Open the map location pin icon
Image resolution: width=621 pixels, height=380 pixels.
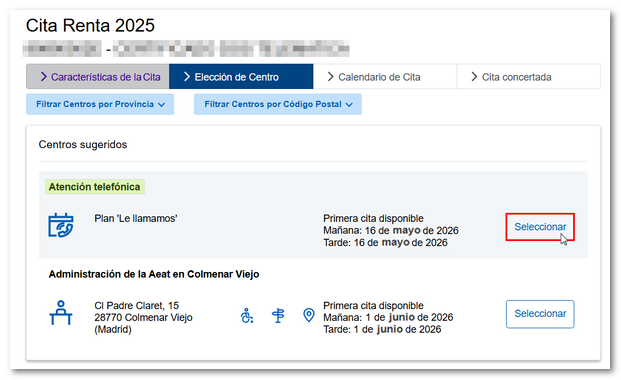click(309, 315)
